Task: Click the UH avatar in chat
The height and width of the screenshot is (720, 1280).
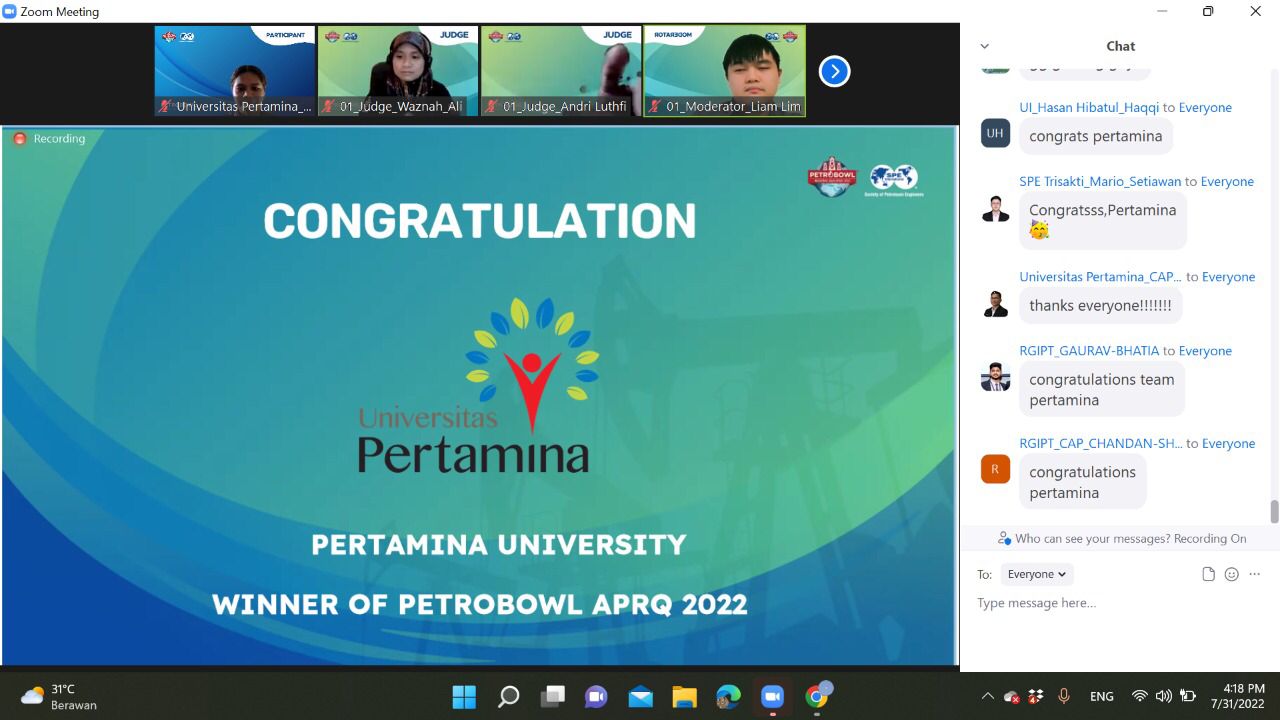Action: tap(995, 133)
